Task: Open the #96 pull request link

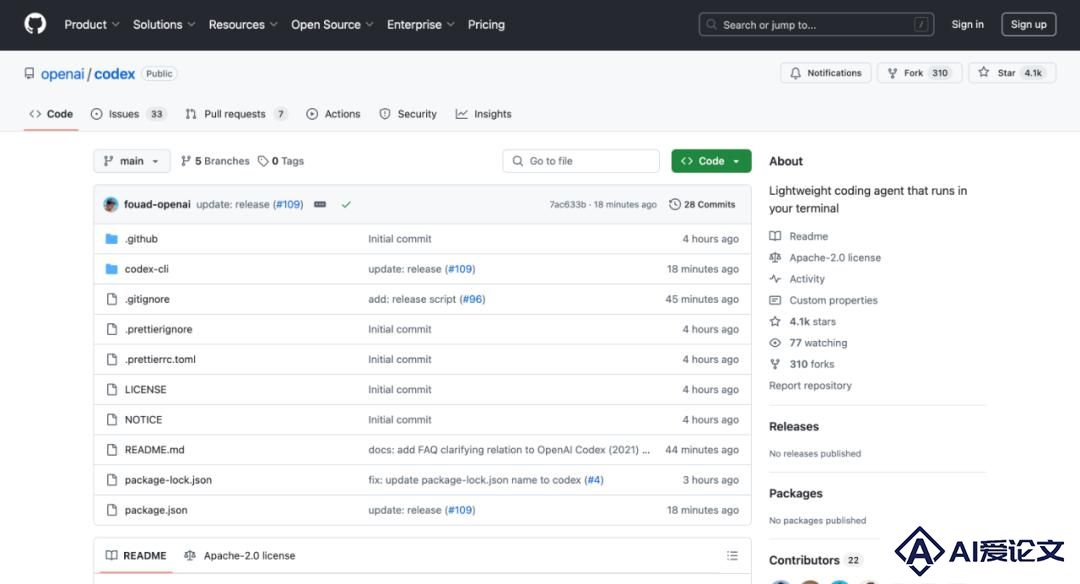Action: click(x=472, y=299)
